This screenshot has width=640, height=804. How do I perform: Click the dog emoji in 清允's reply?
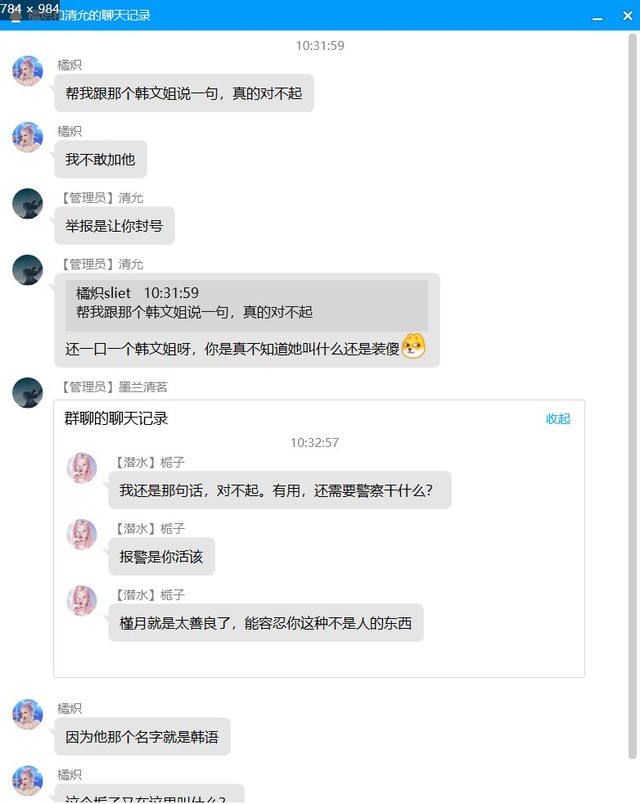point(413,346)
